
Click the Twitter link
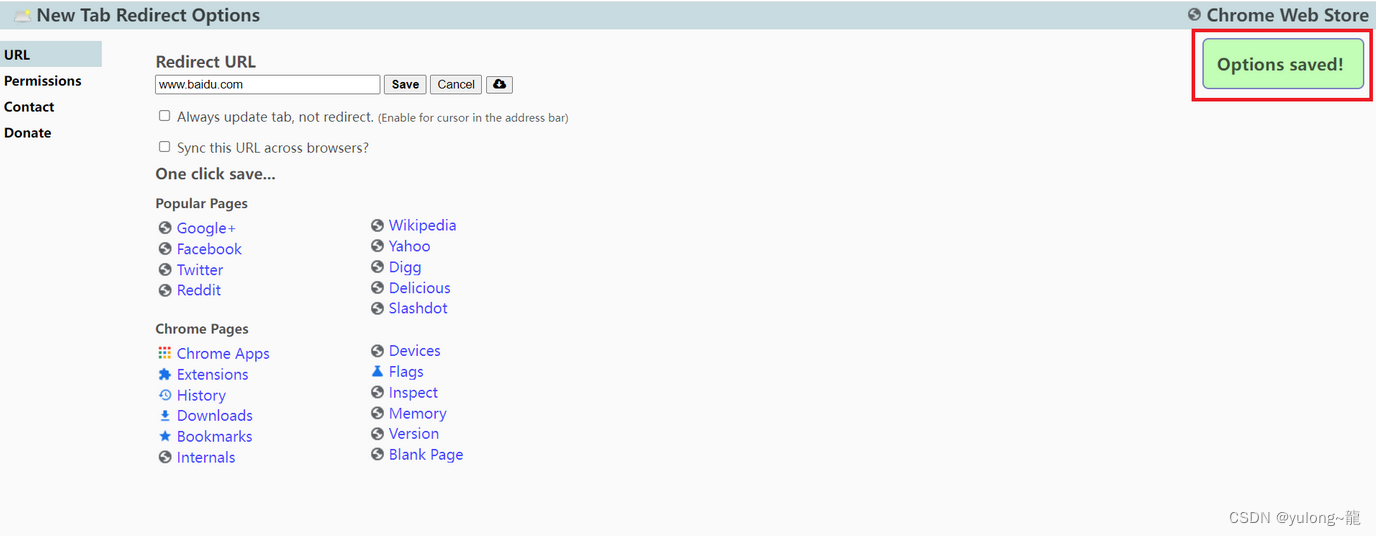(200, 270)
